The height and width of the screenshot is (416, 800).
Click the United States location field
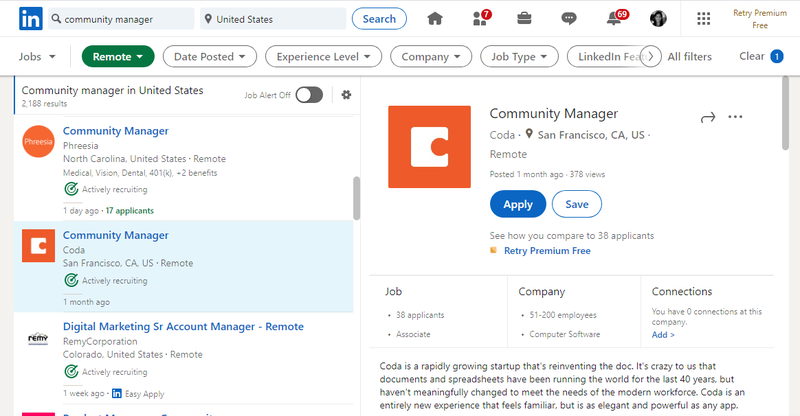tap(273, 19)
